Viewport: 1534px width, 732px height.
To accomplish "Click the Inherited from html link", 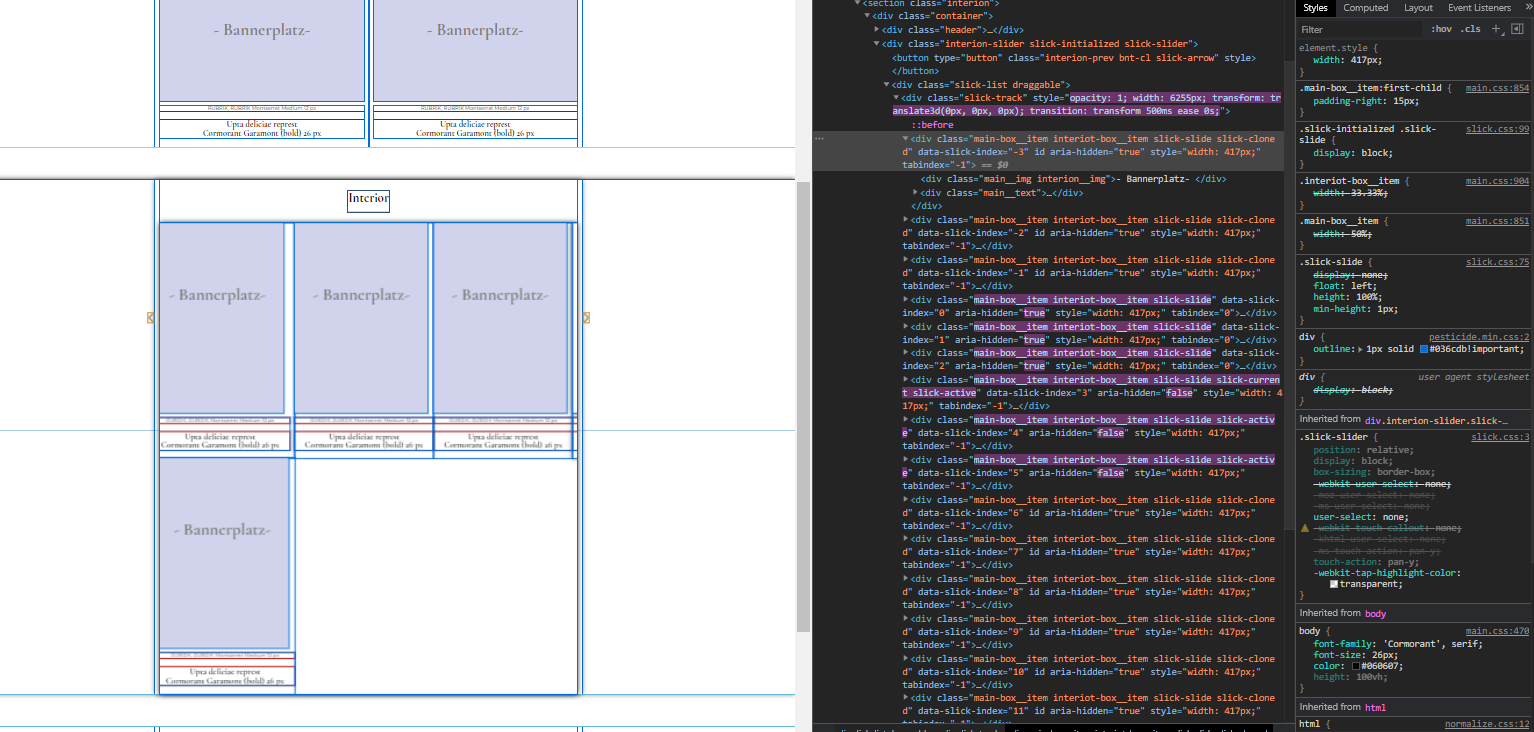I will (x=1375, y=707).
